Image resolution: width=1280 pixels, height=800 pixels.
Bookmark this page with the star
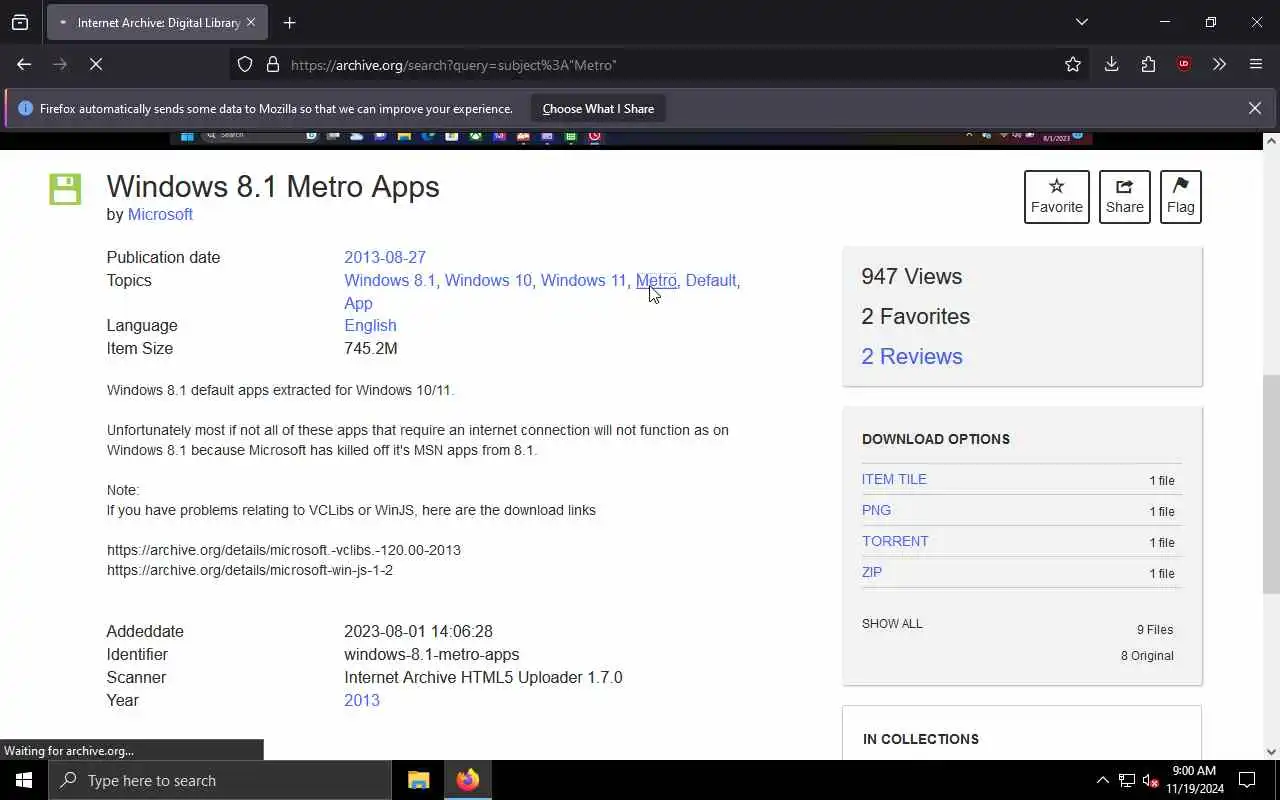pyautogui.click(x=1073, y=65)
